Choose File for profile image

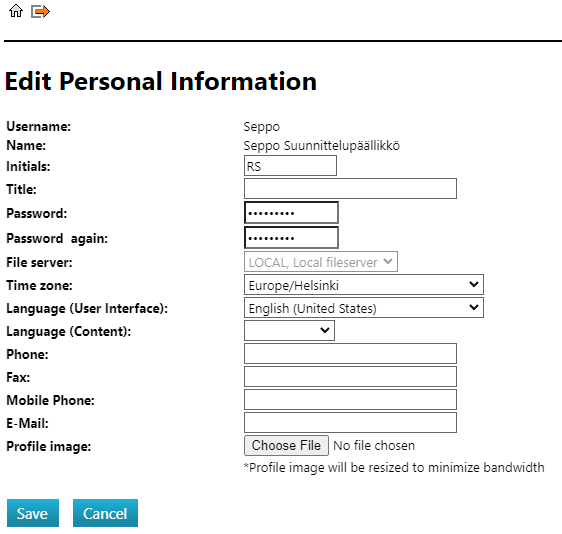point(286,445)
